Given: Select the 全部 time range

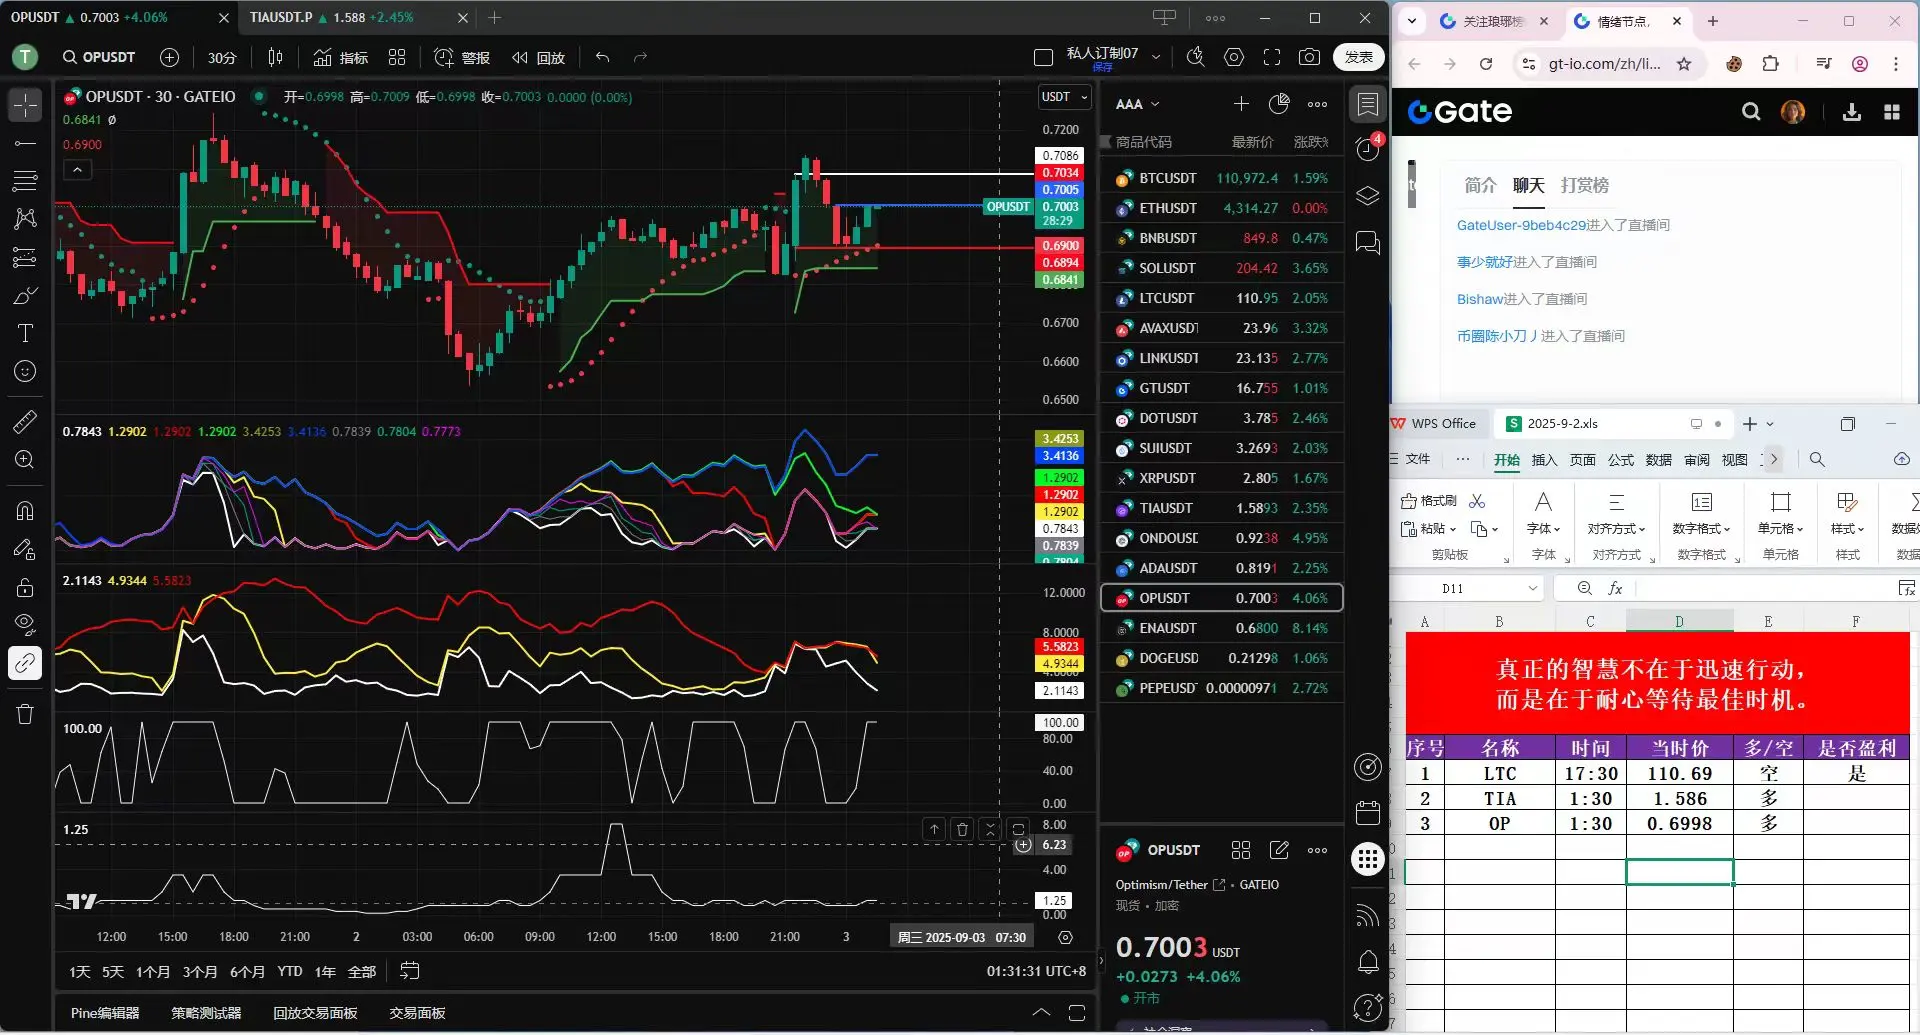Looking at the screenshot, I should point(361,972).
